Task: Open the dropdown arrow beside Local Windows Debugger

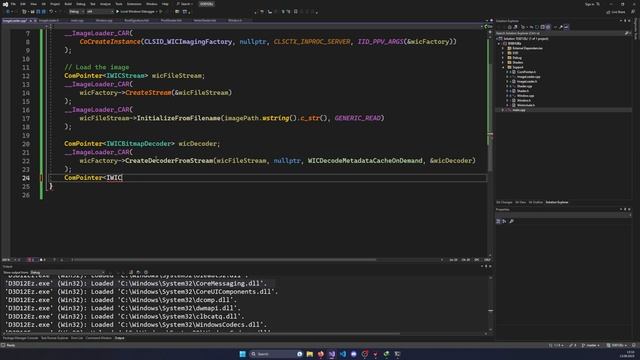Action: pos(157,12)
